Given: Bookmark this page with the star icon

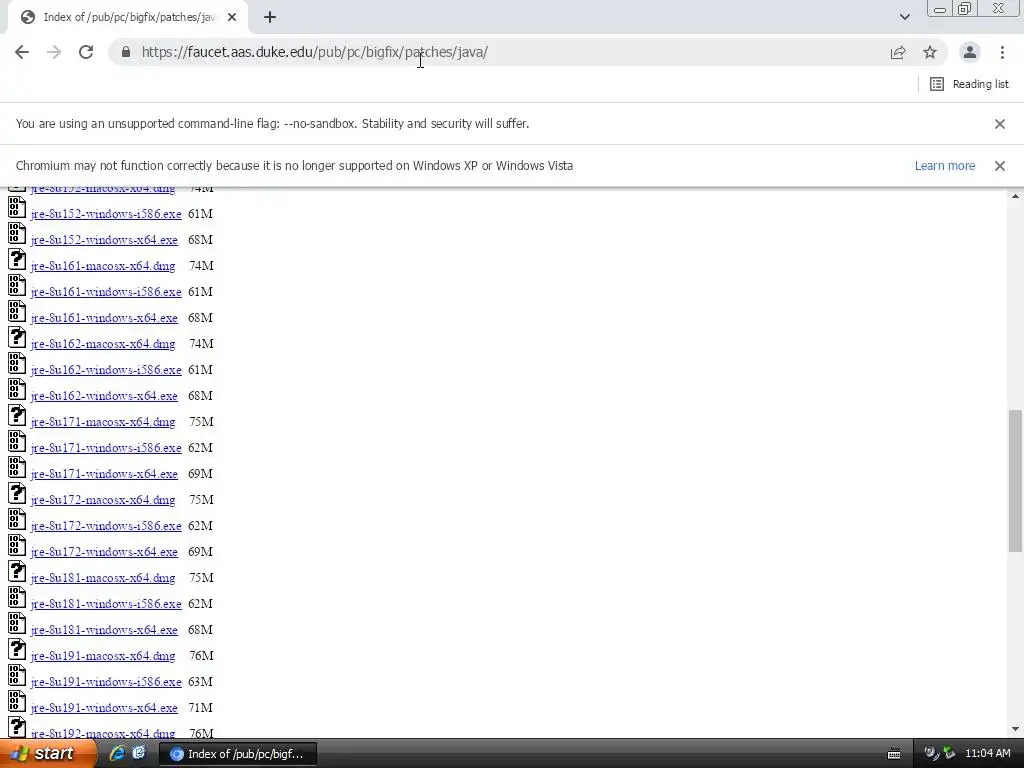Looking at the screenshot, I should pyautogui.click(x=930, y=52).
